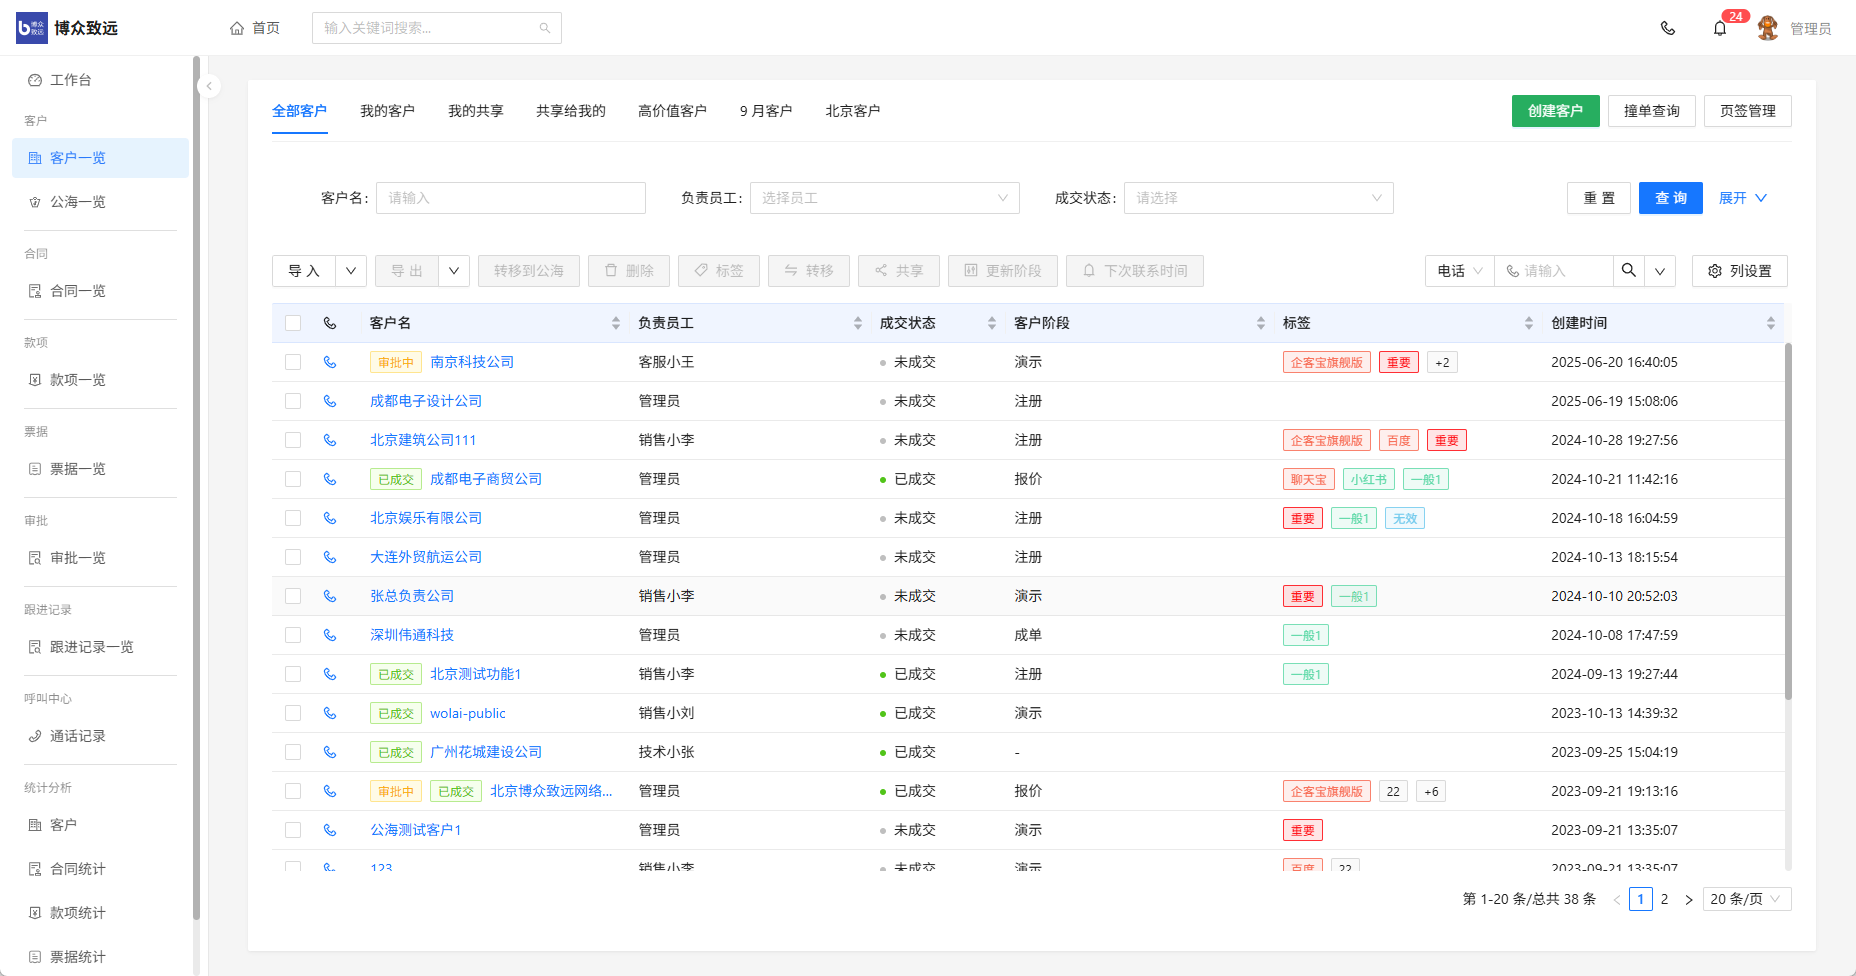Click the home icon labeled 首页
This screenshot has height=976, width=1856.
click(x=237, y=28)
